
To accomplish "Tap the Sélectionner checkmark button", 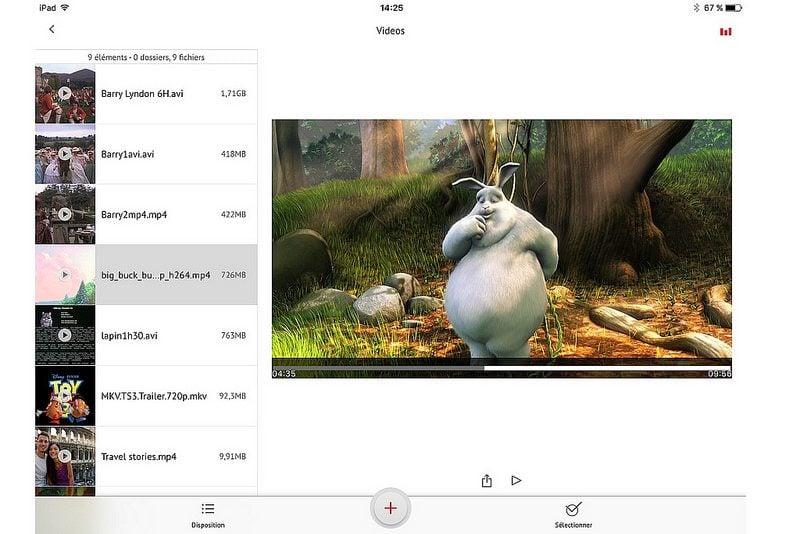I will pos(573,515).
